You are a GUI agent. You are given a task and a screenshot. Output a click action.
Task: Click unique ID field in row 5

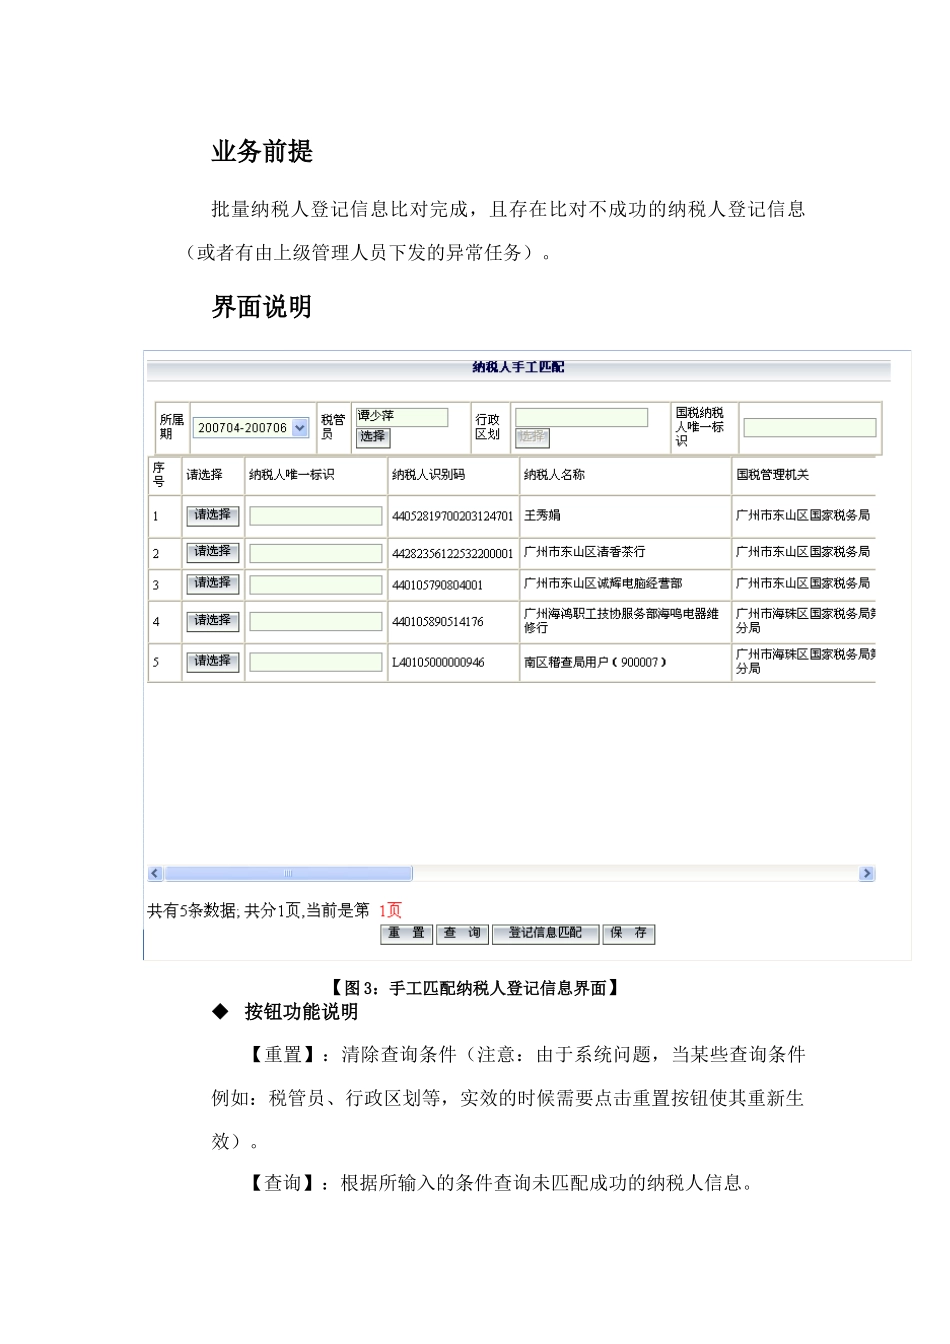click(x=316, y=662)
